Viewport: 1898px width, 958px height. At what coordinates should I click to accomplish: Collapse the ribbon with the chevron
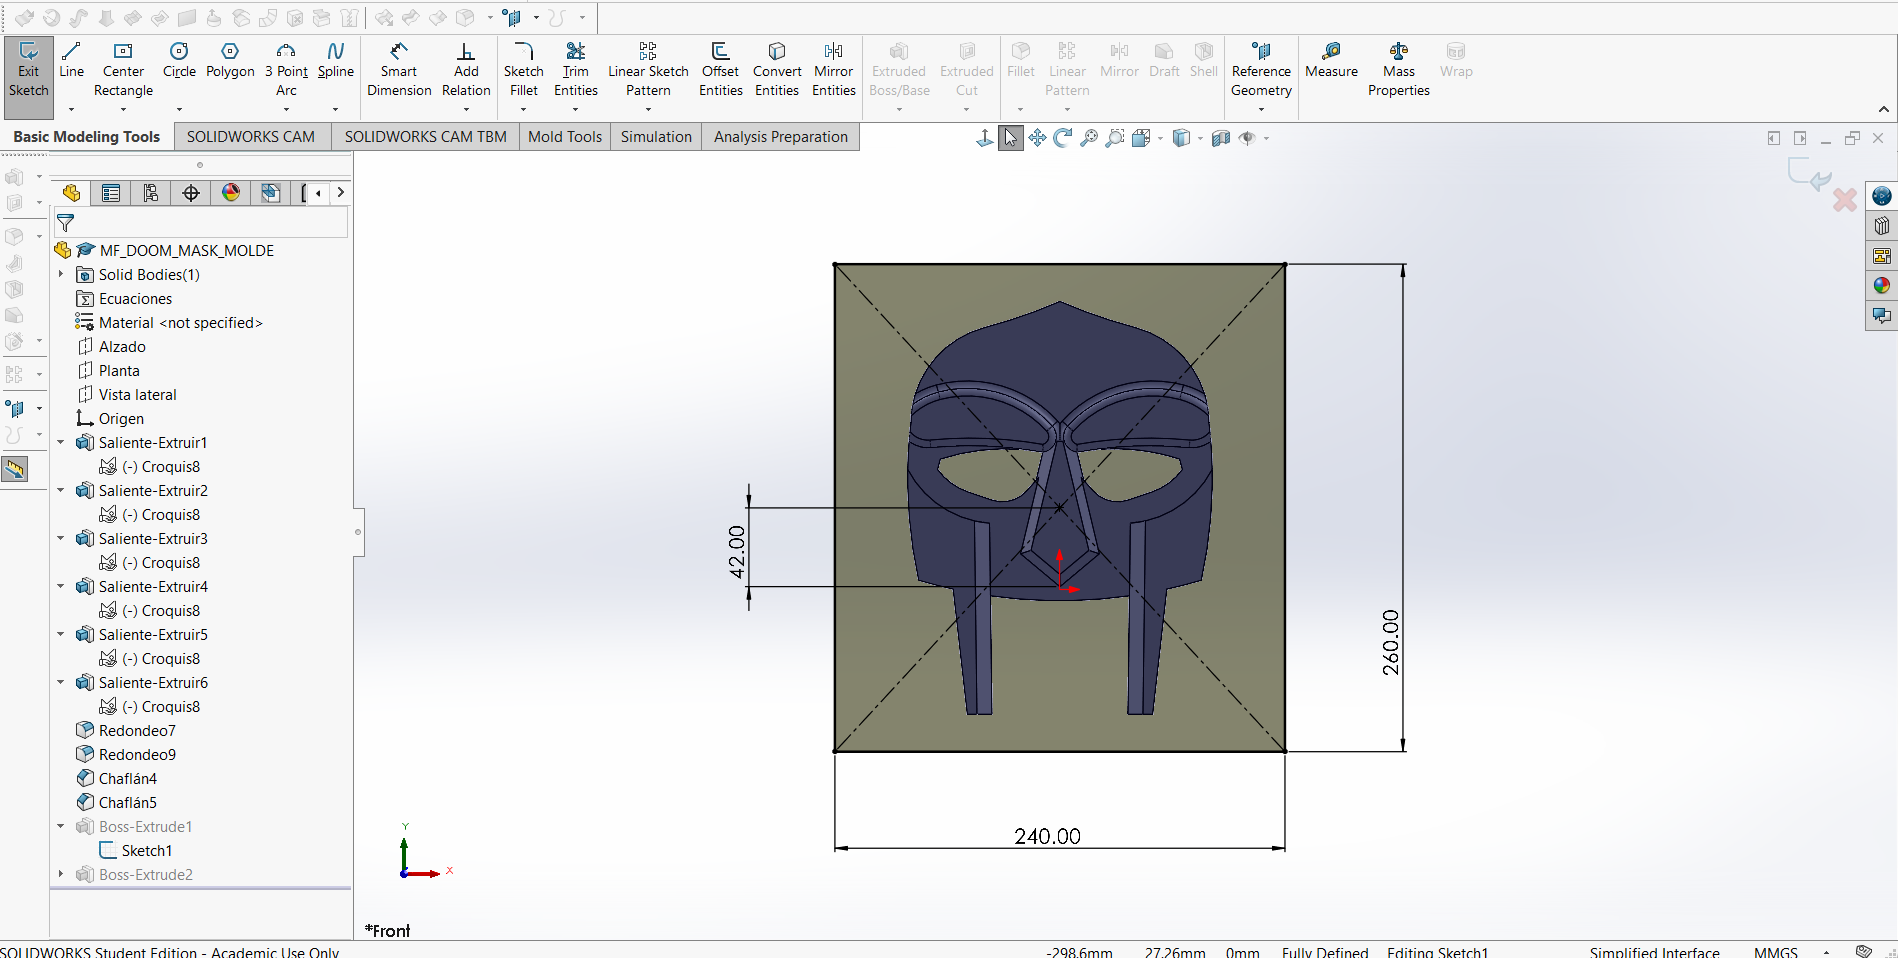1884,109
